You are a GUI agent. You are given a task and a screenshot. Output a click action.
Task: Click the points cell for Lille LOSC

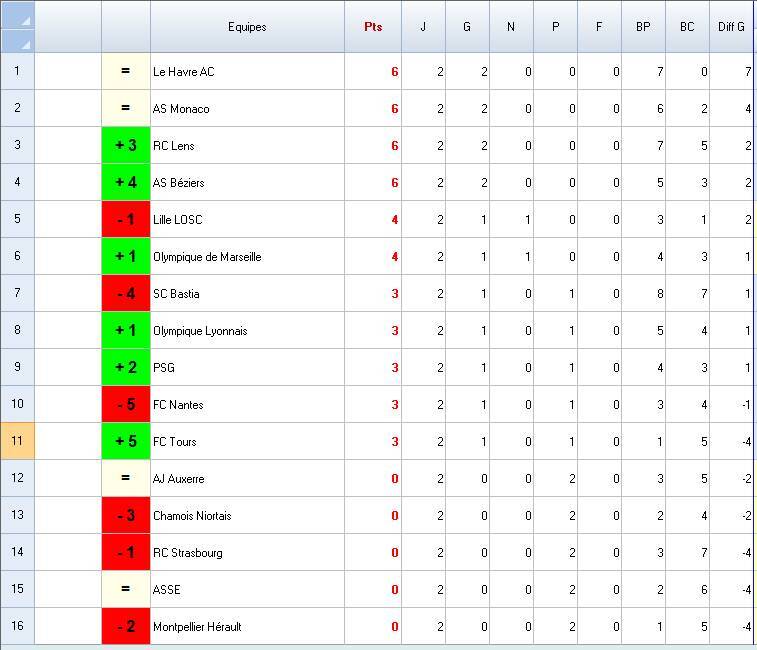coord(373,220)
